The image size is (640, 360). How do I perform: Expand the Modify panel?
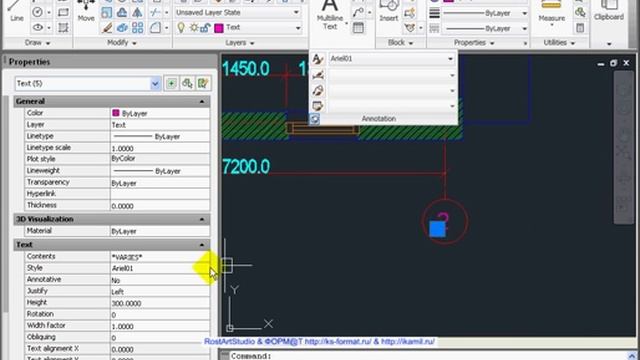(x=122, y=42)
